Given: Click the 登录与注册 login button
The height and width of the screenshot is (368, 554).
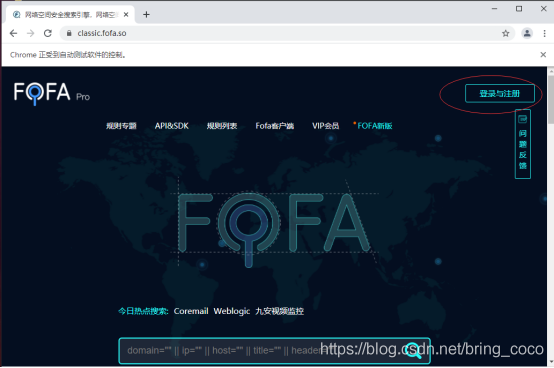Looking at the screenshot, I should click(499, 94).
